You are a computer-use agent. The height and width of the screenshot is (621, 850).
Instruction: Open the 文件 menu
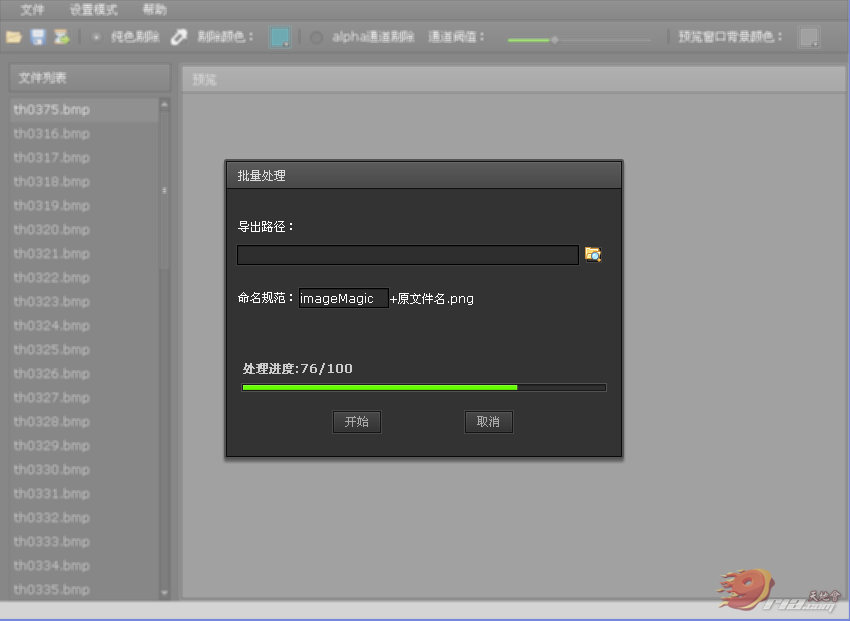tap(32, 10)
